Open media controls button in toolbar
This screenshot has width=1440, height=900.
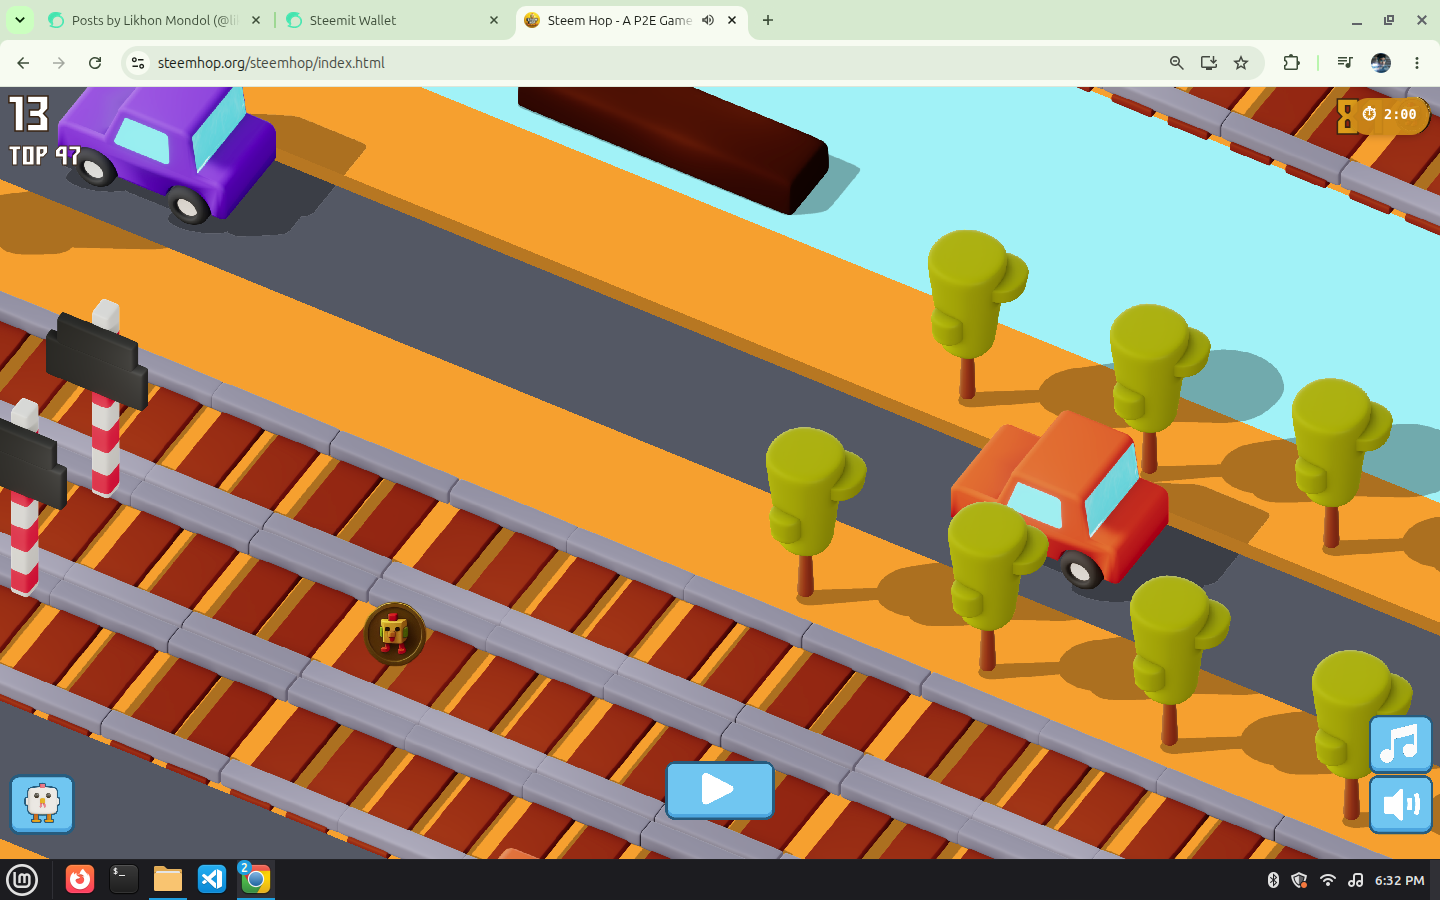(x=1345, y=63)
